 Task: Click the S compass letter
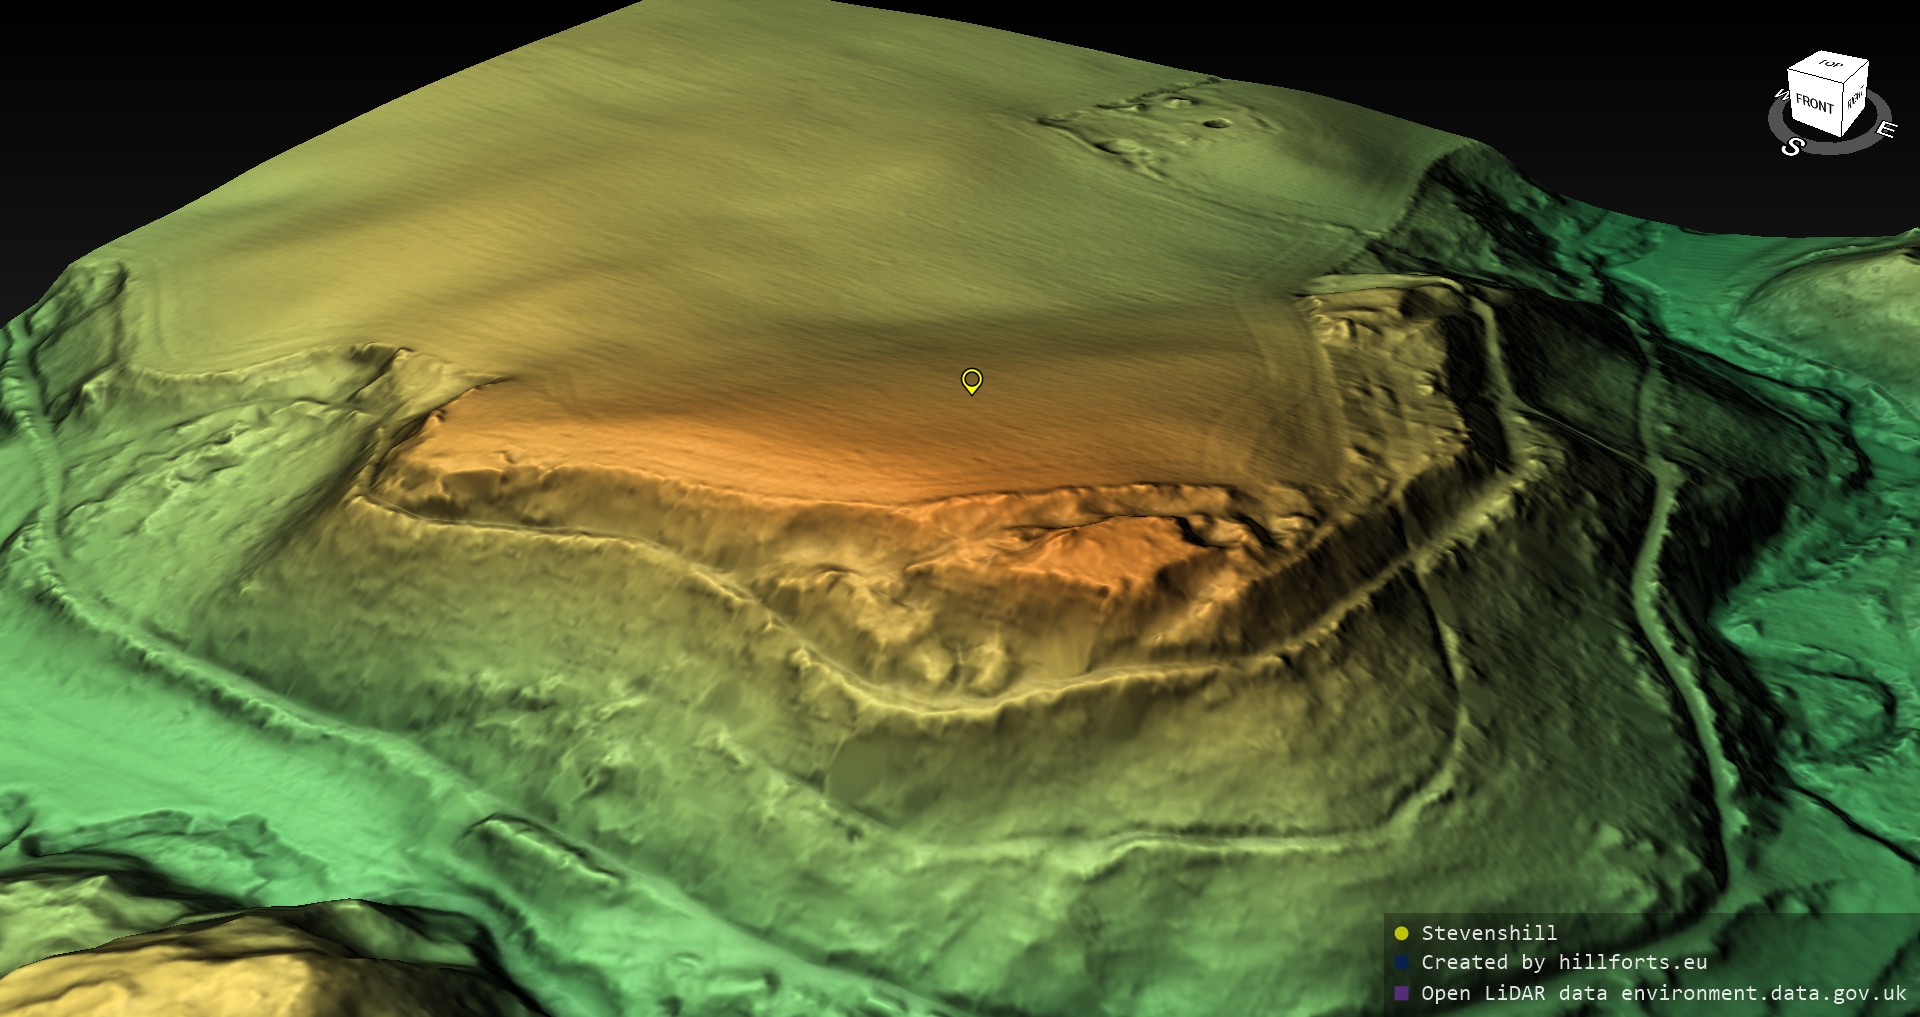[x=1792, y=147]
